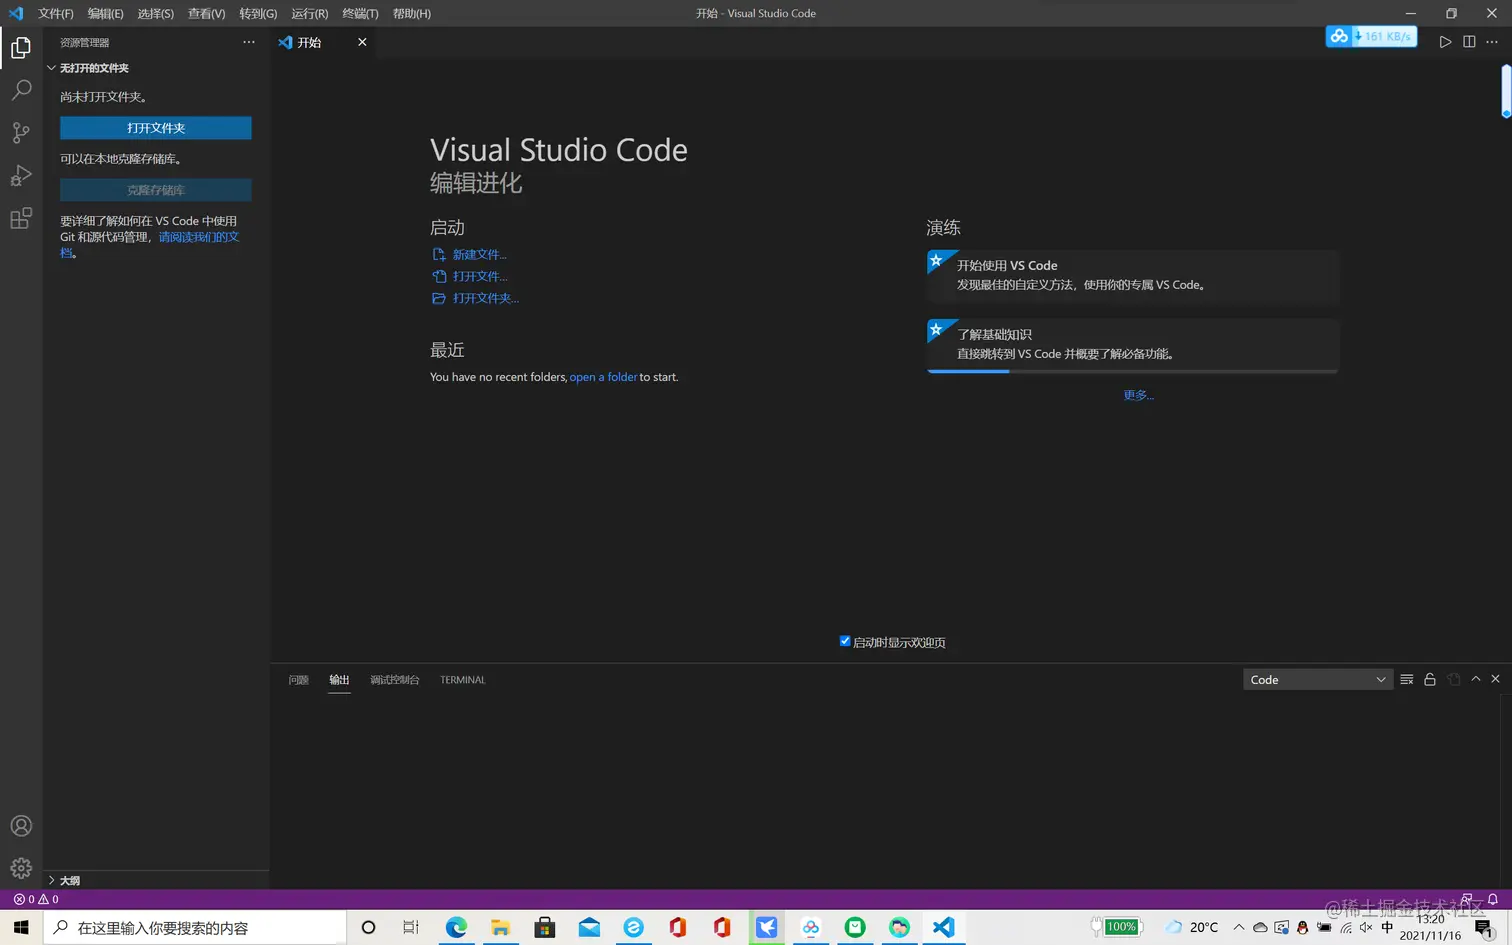This screenshot has height=945, width=1512.
Task: Switch to the 问题 panel tab
Action: pyautogui.click(x=298, y=680)
